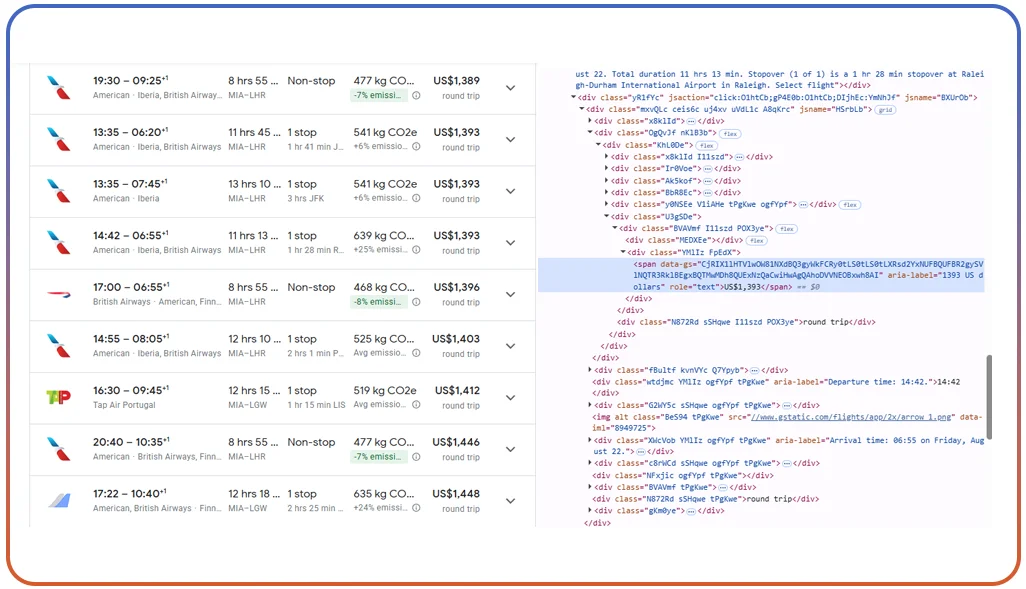Select the TAP Air Portugal logo
The width and height of the screenshot is (1026, 589).
coord(58,397)
